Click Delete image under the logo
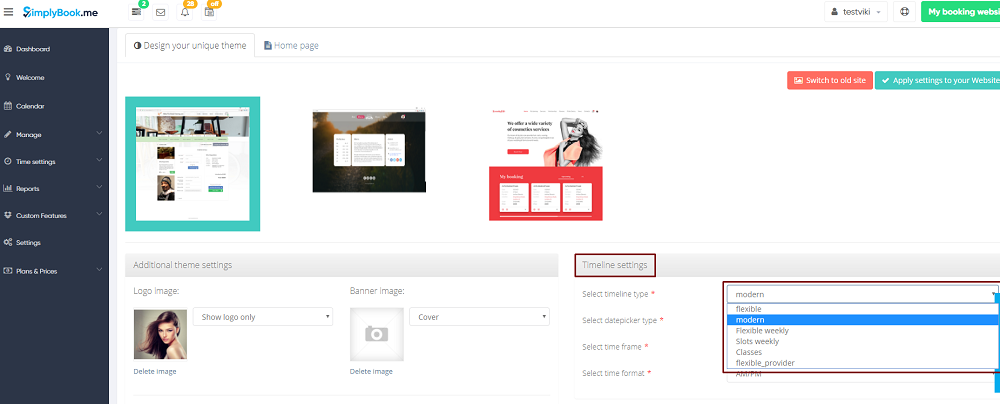Screen dimensions: 1000x404 pyautogui.click(x=154, y=371)
